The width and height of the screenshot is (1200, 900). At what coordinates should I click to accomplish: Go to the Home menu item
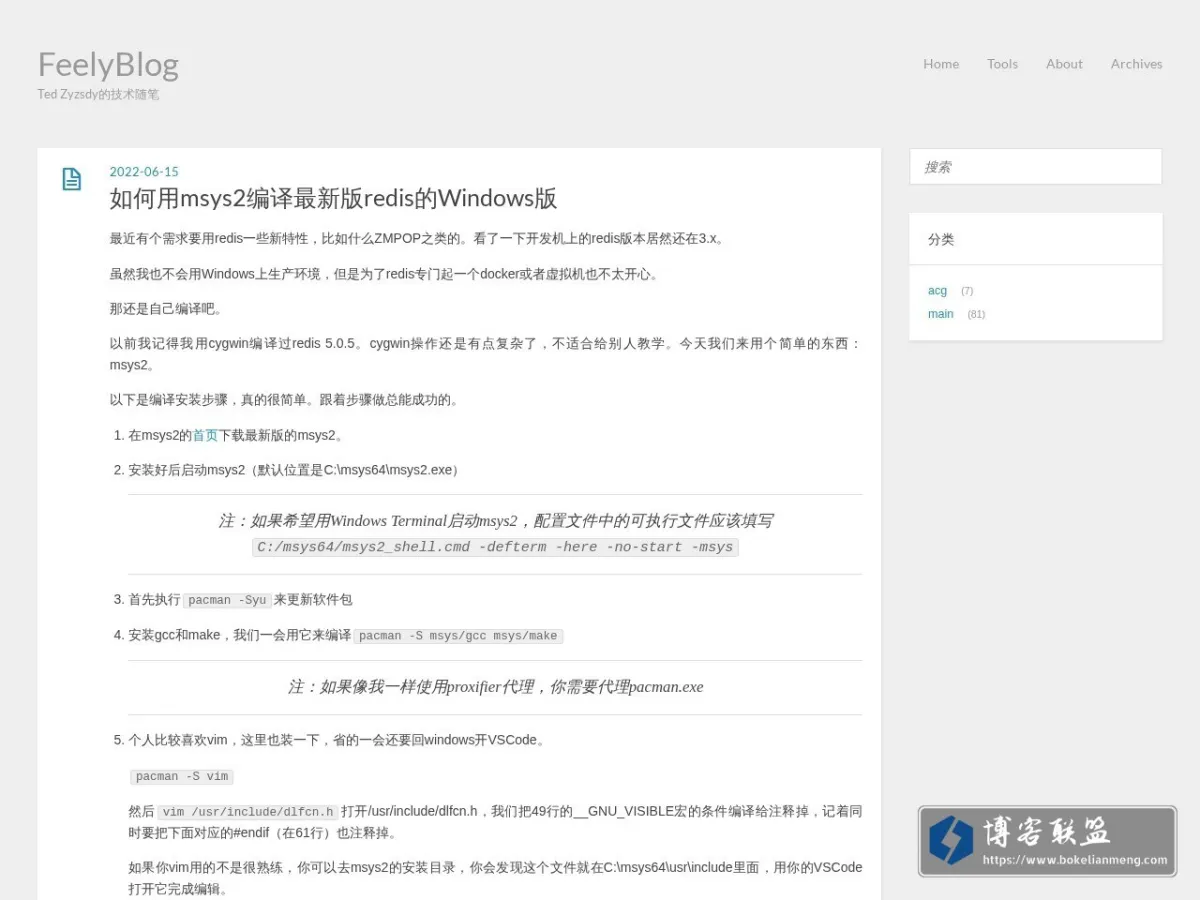point(941,64)
